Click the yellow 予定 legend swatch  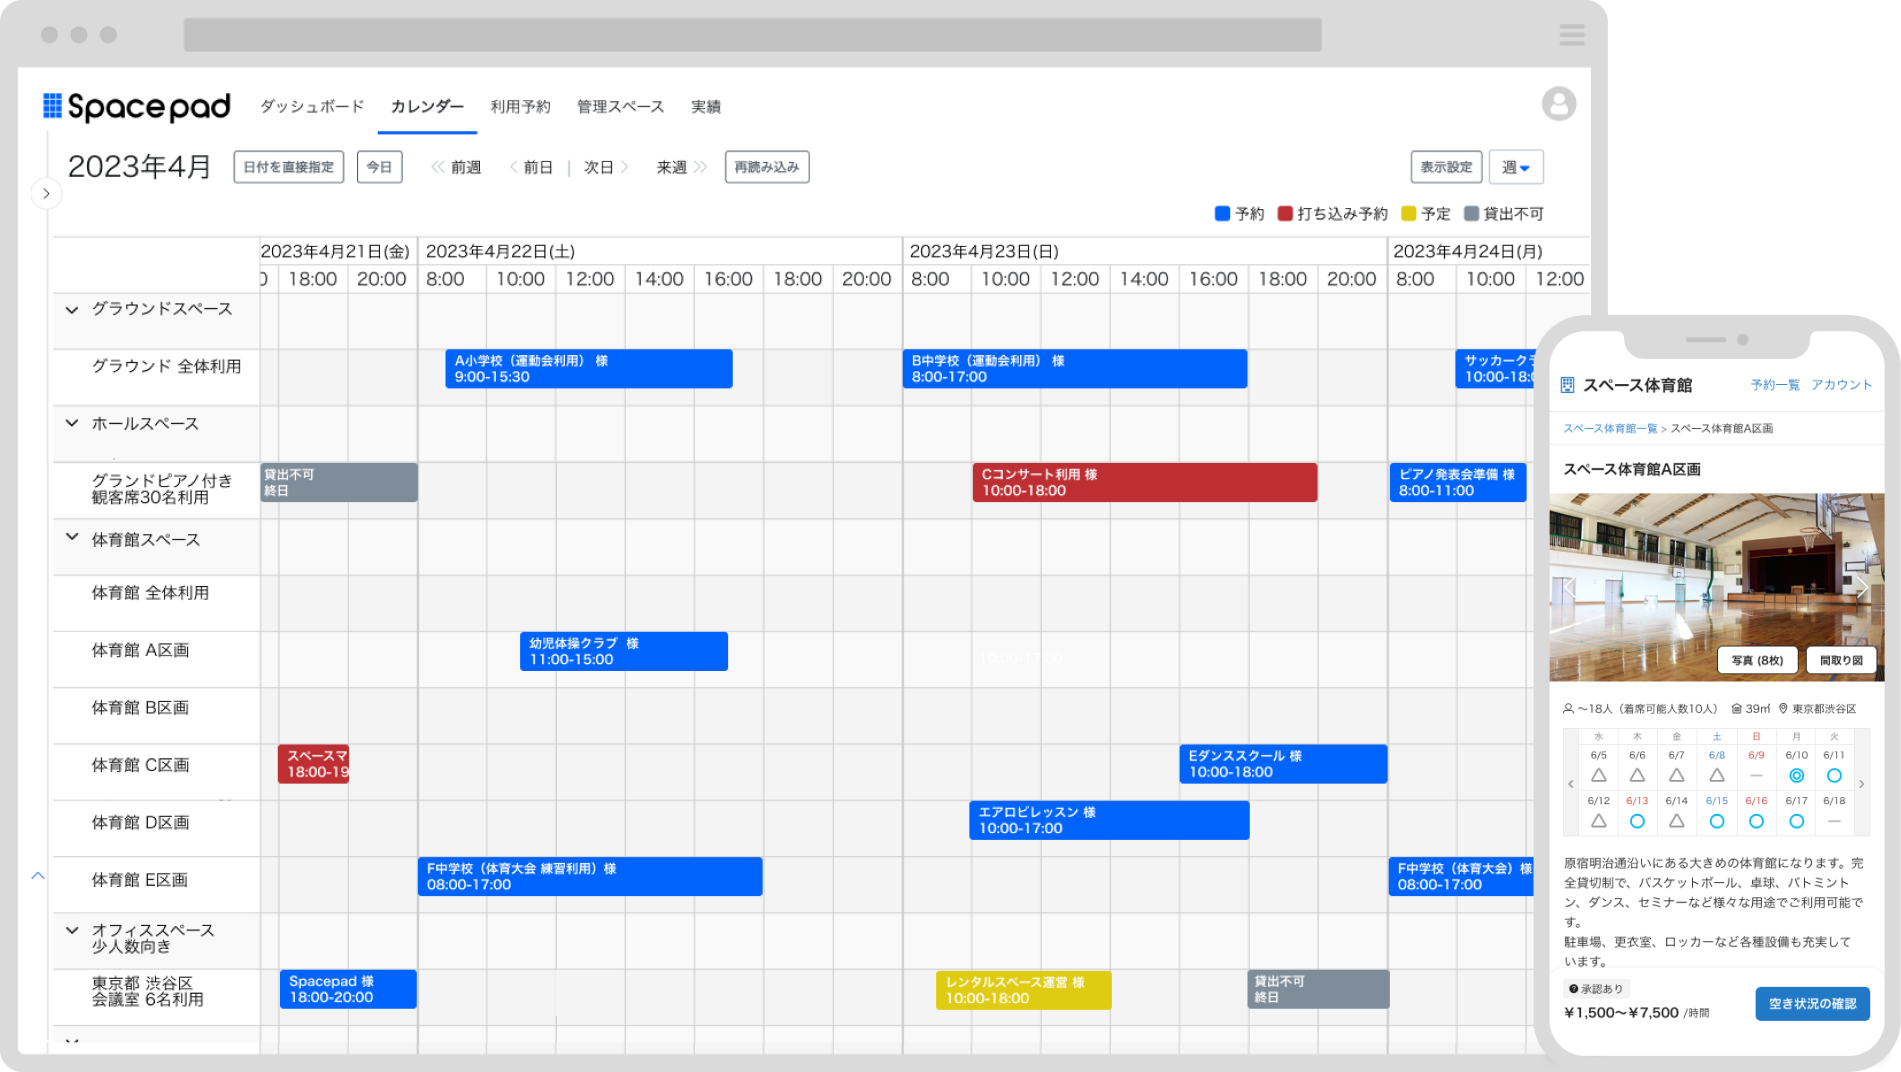[x=1409, y=213]
